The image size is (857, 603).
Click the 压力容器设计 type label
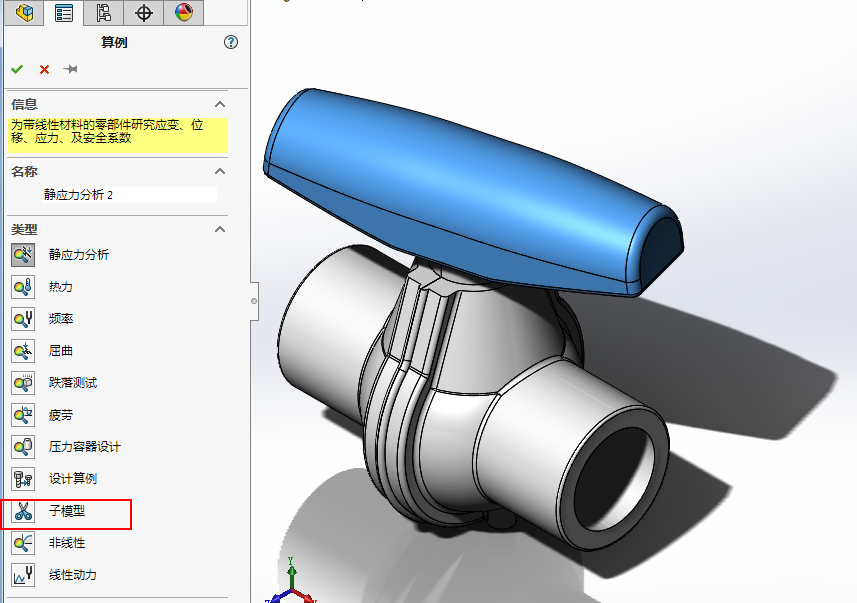85,447
